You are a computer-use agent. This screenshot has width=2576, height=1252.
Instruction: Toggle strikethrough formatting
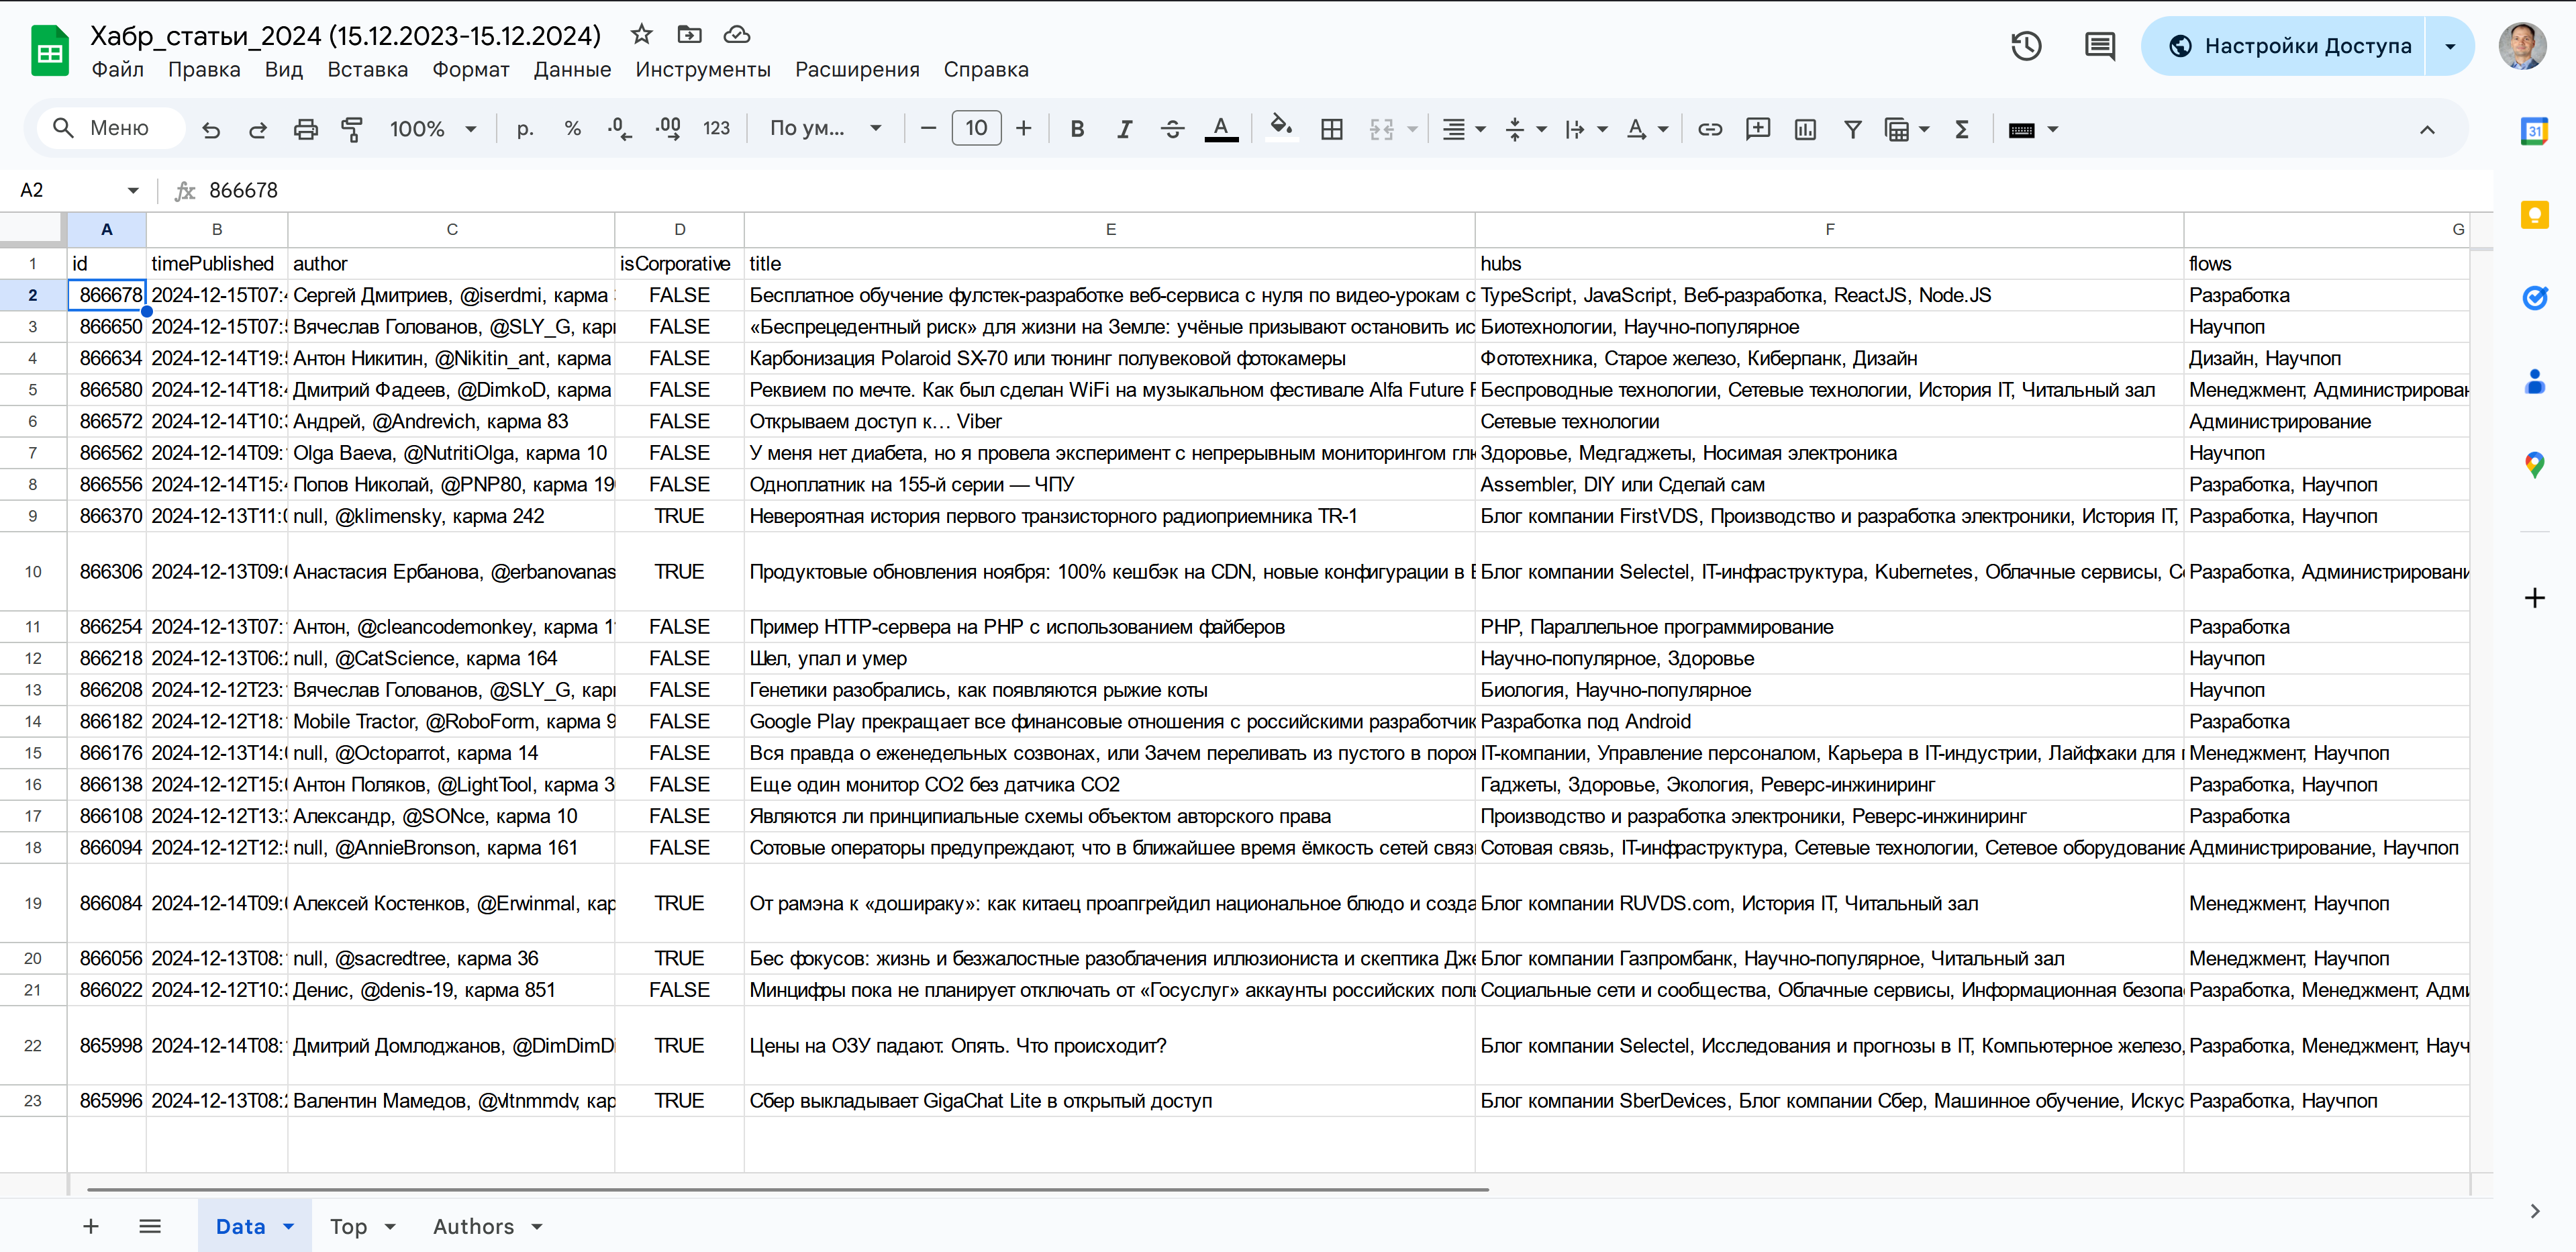pos(1172,129)
